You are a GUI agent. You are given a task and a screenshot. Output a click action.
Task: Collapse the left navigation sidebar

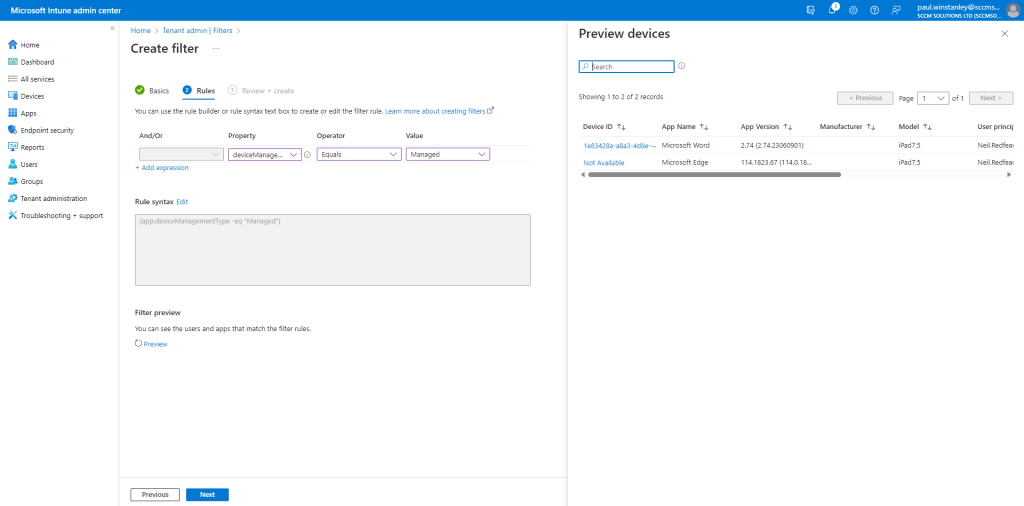click(112, 28)
